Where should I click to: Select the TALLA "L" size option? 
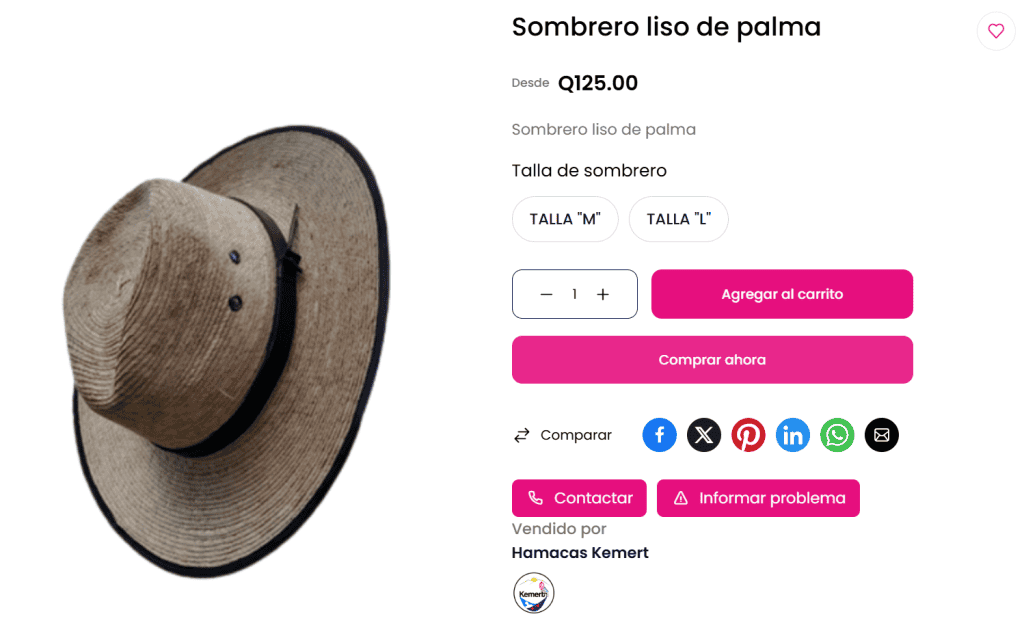[678, 219]
